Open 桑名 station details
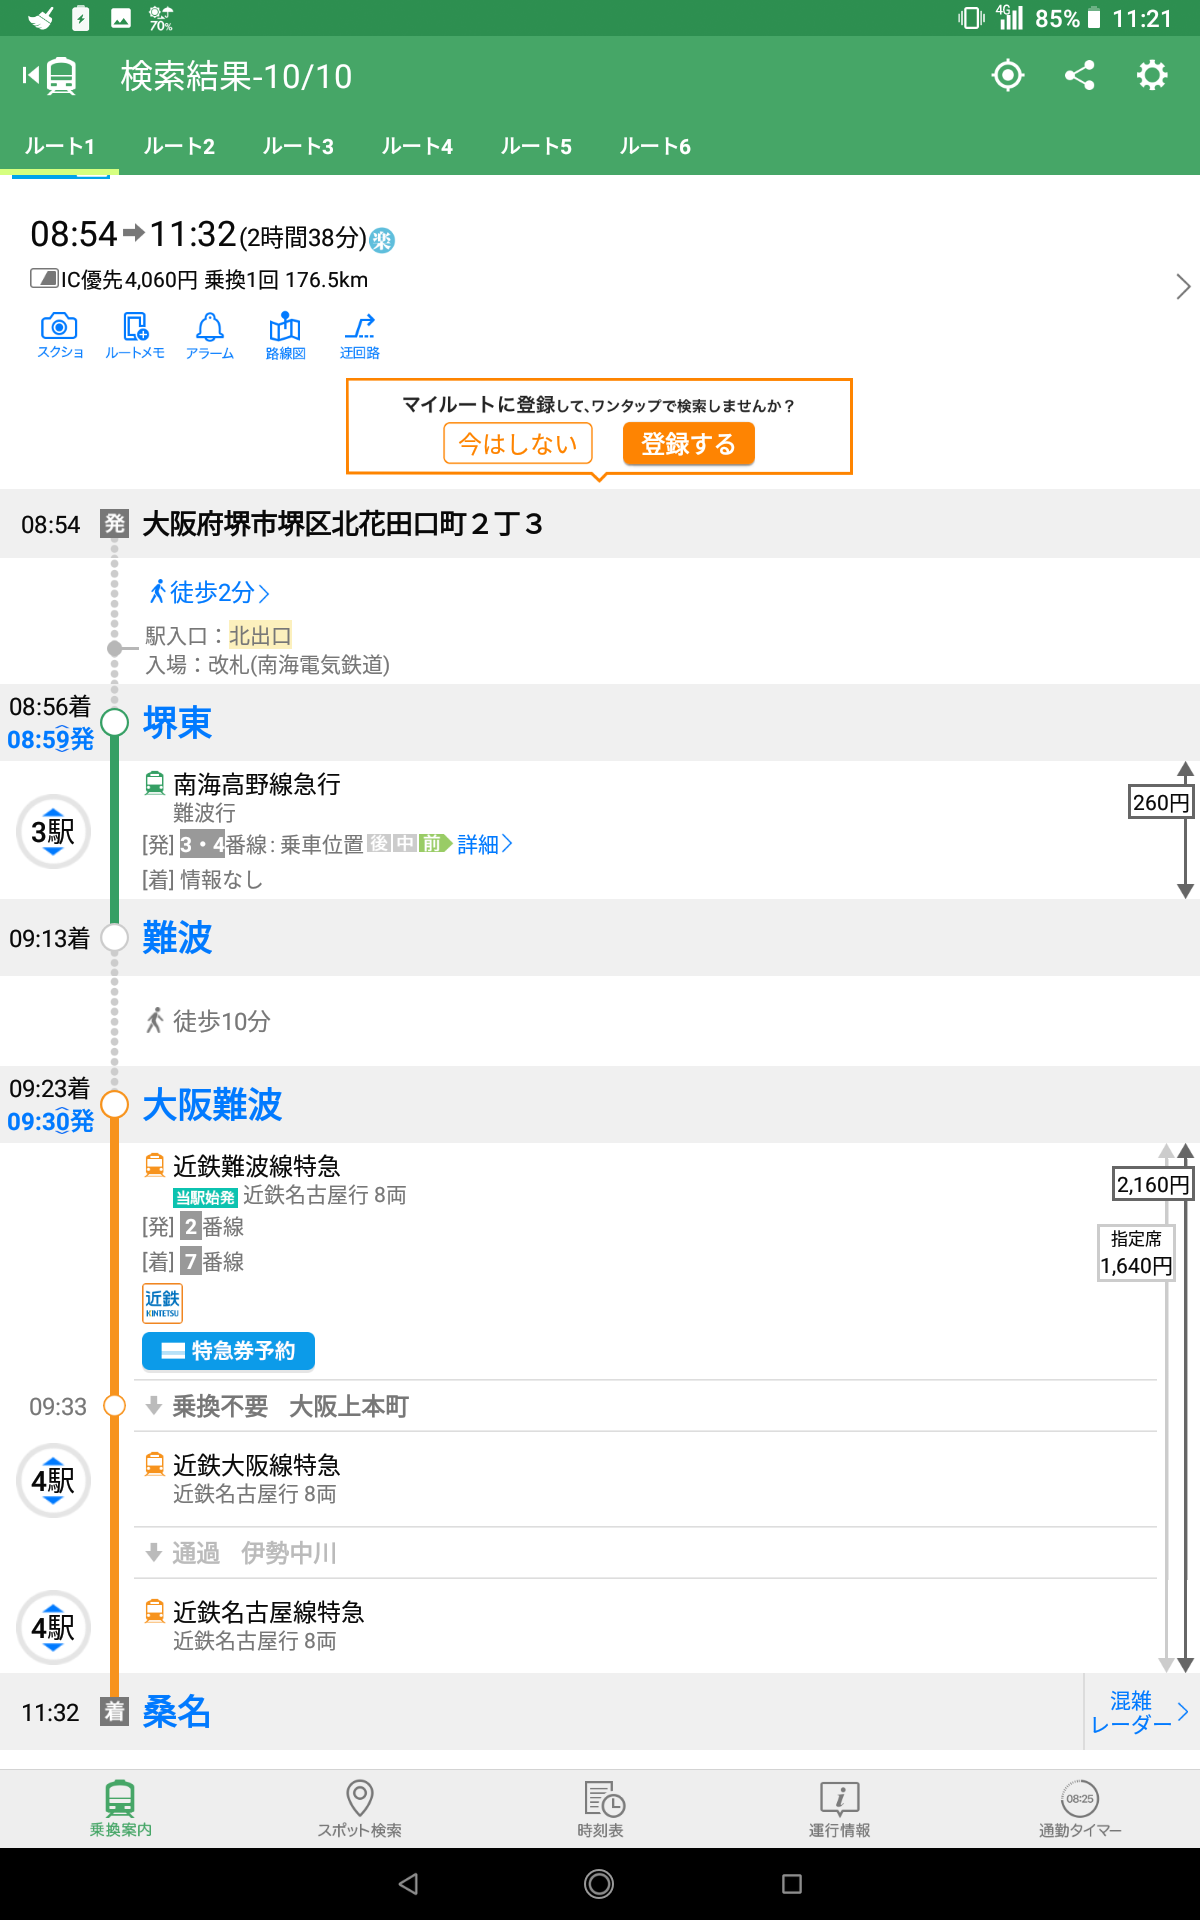This screenshot has height=1920, width=1200. [177, 1712]
